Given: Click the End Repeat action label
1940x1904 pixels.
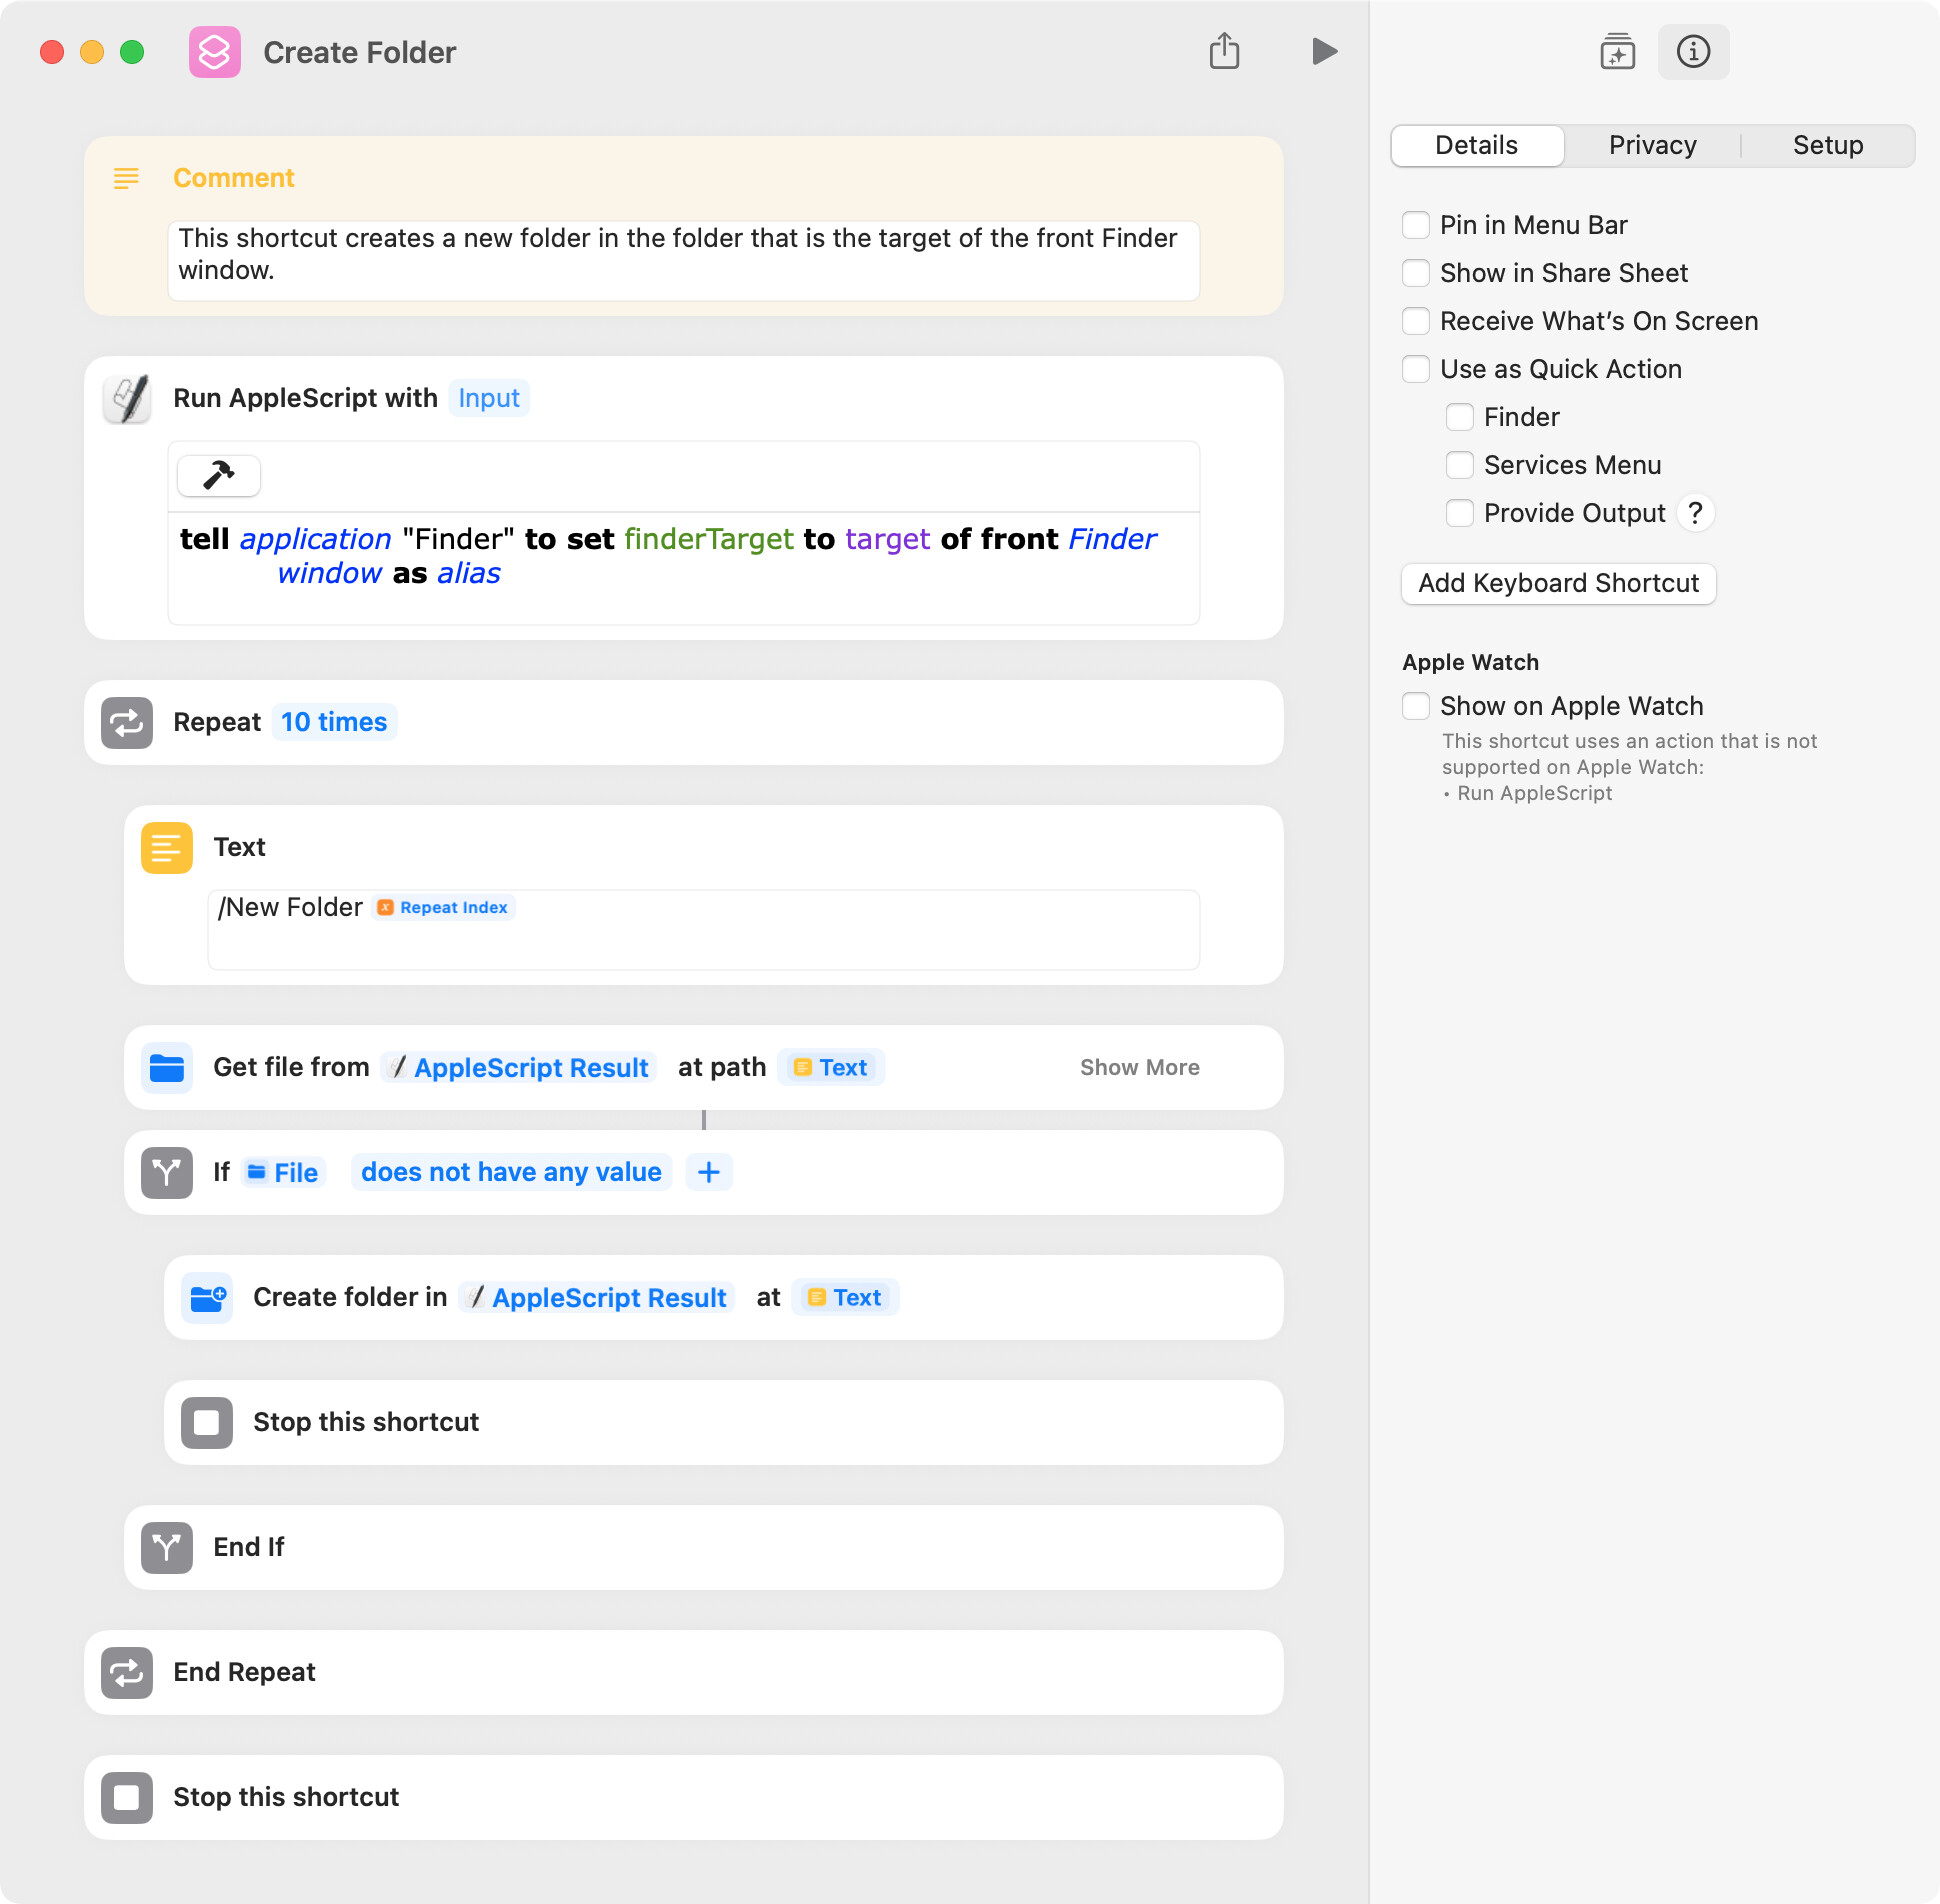Looking at the screenshot, I should (x=244, y=1672).
